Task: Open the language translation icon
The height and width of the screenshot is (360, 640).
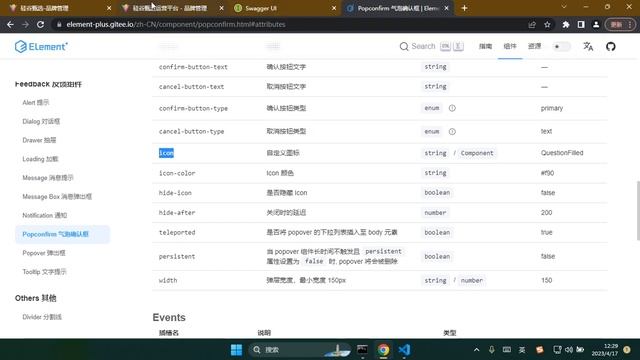Action: coord(588,47)
